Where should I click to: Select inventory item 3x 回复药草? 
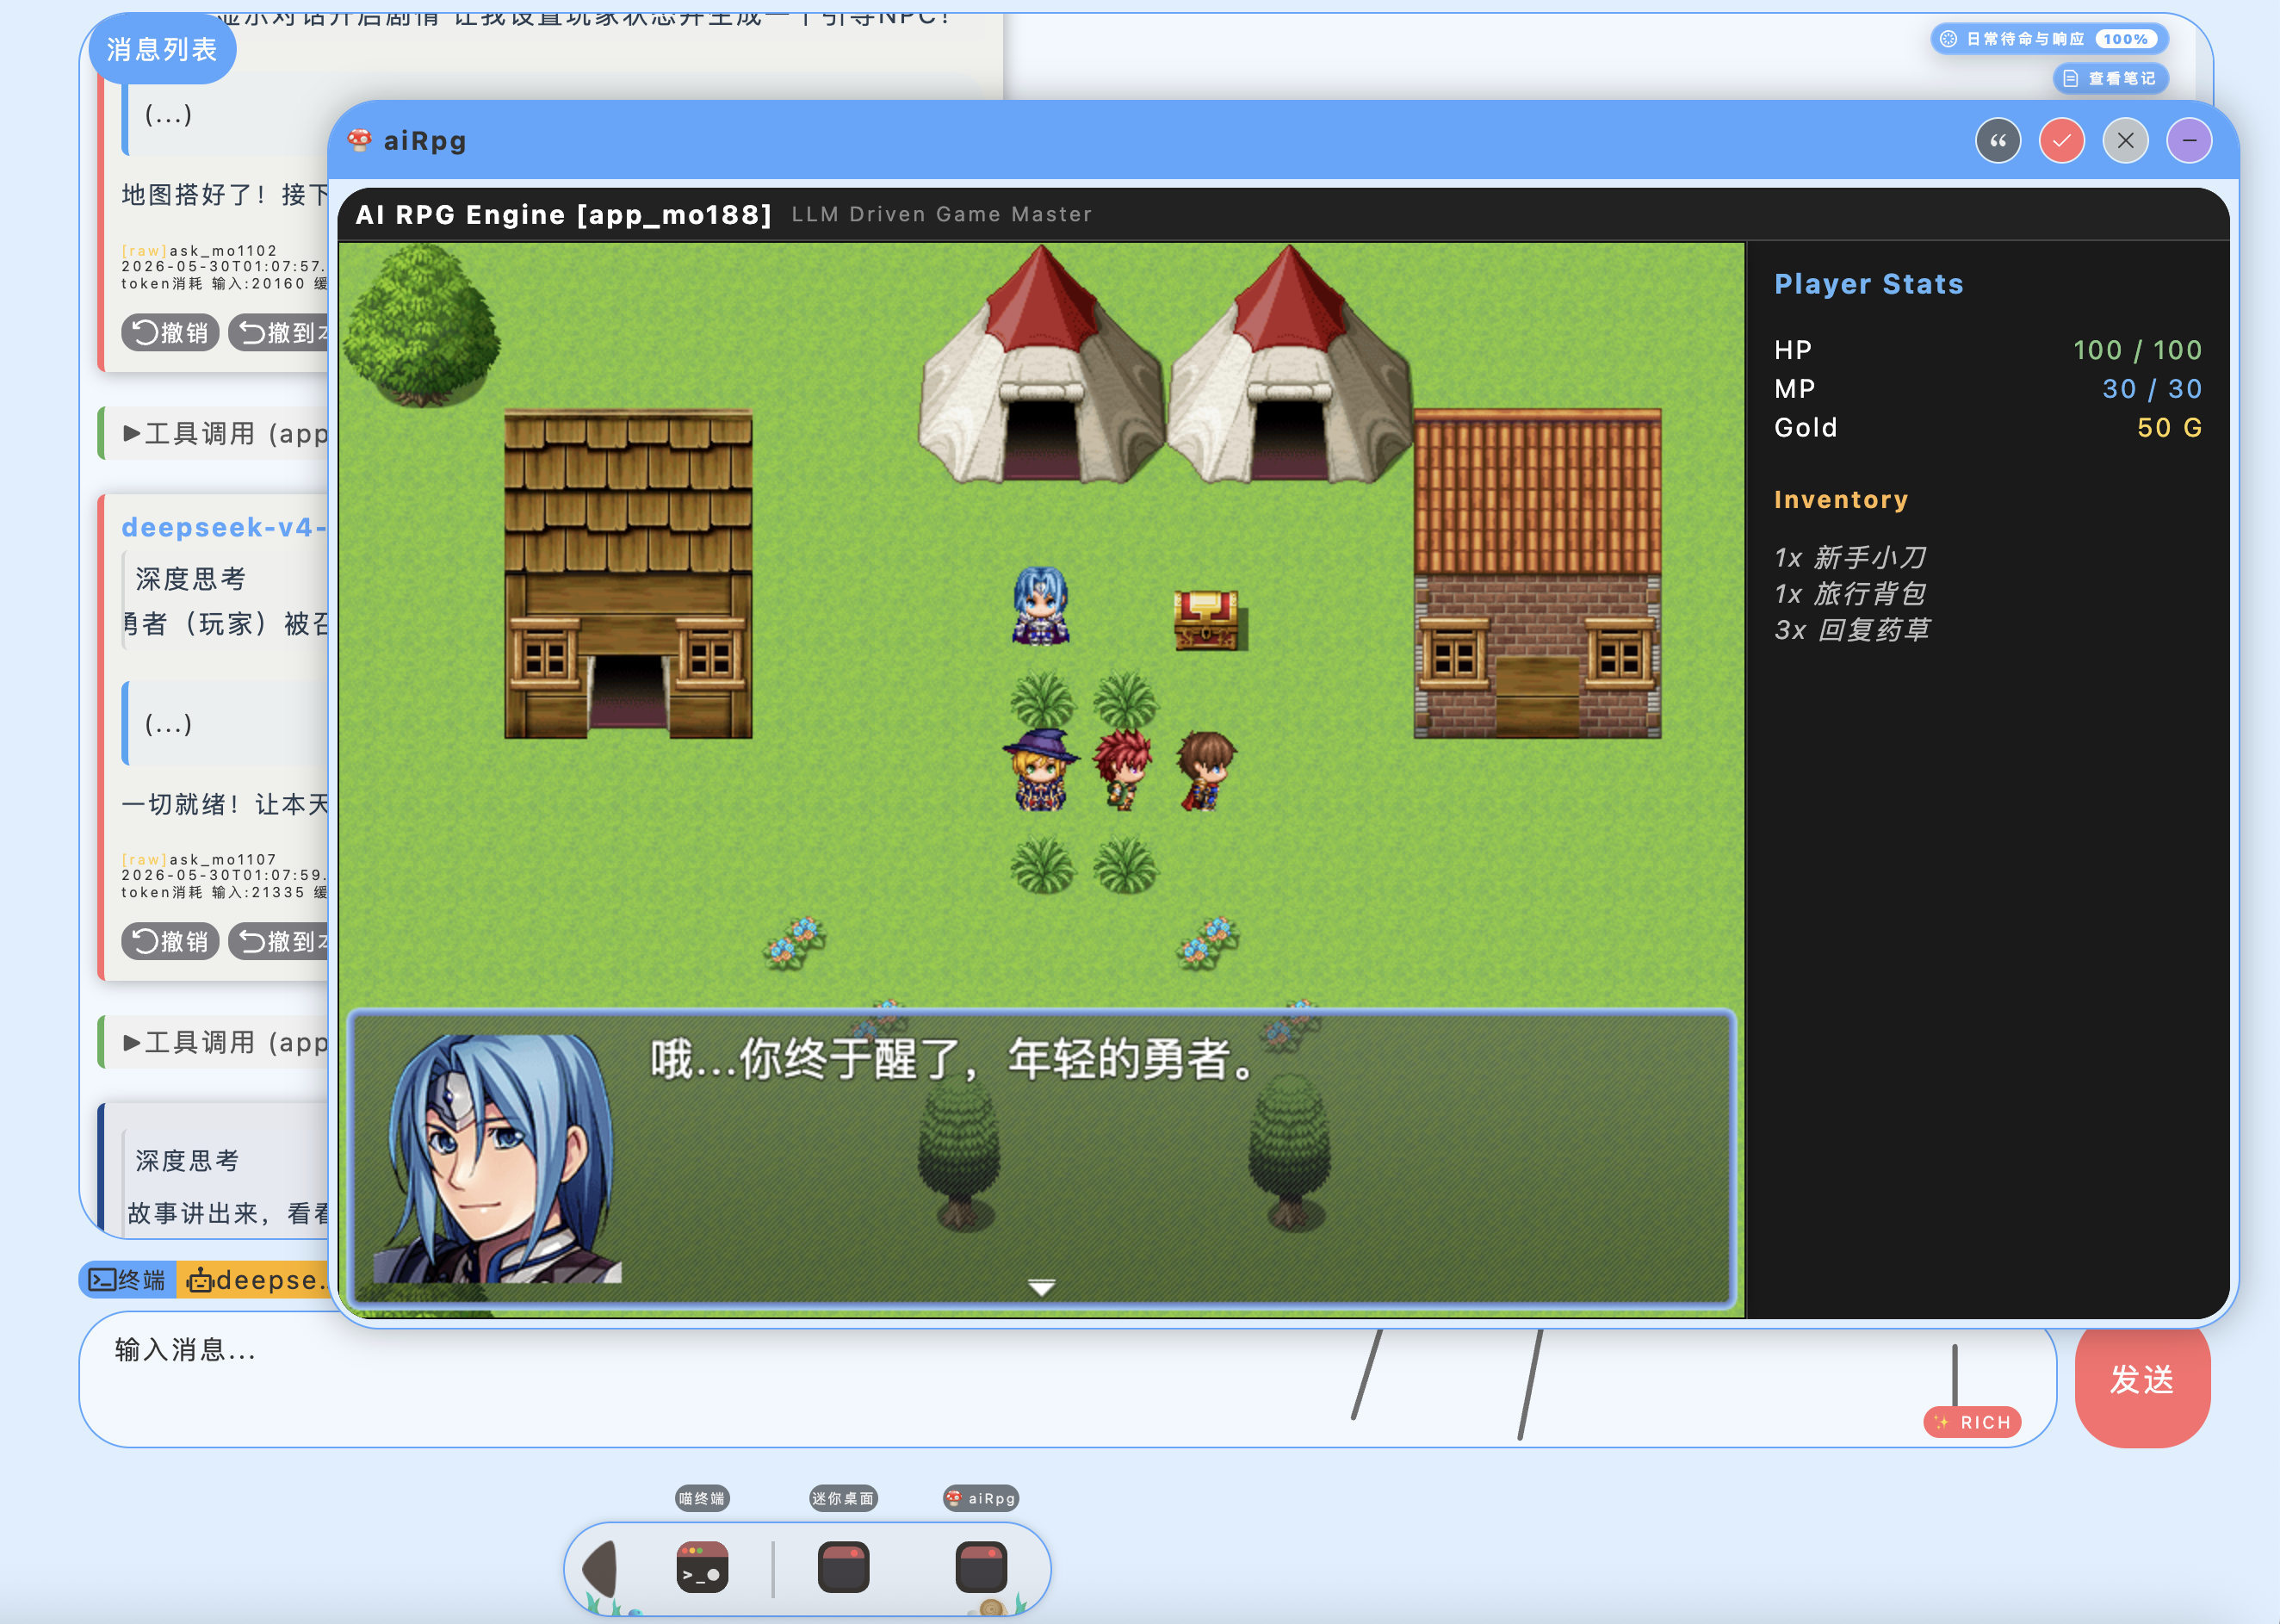pyautogui.click(x=1852, y=630)
